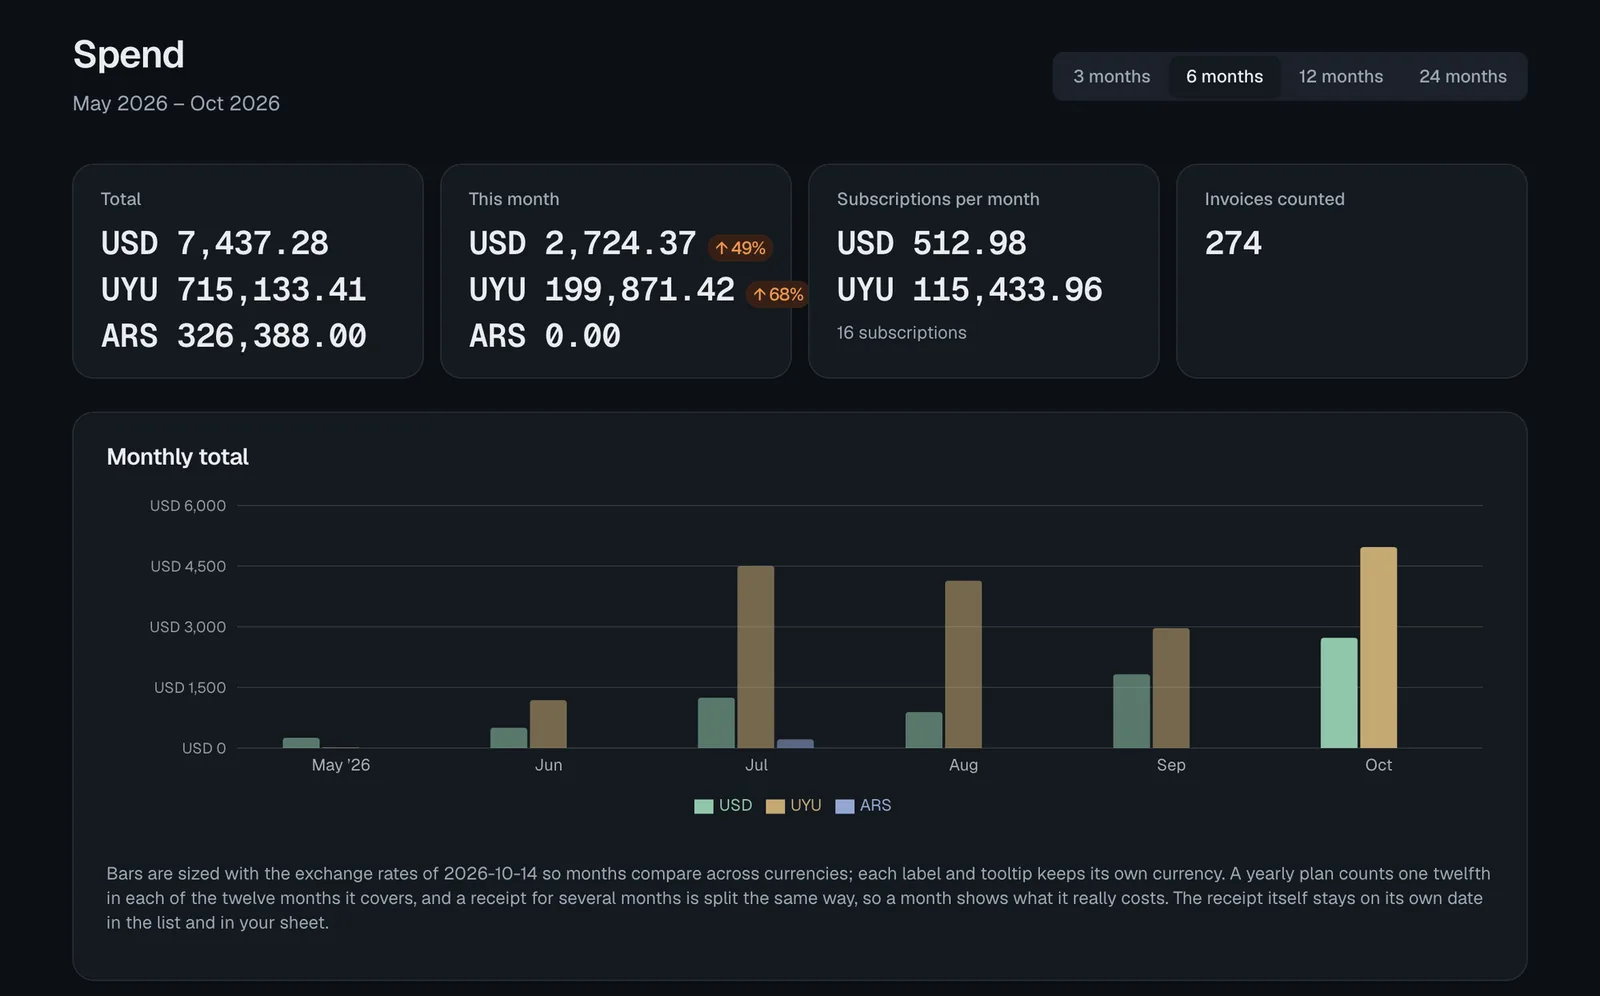Choose the 12 months range
Viewport: 1600px width, 996px height.
(x=1340, y=77)
